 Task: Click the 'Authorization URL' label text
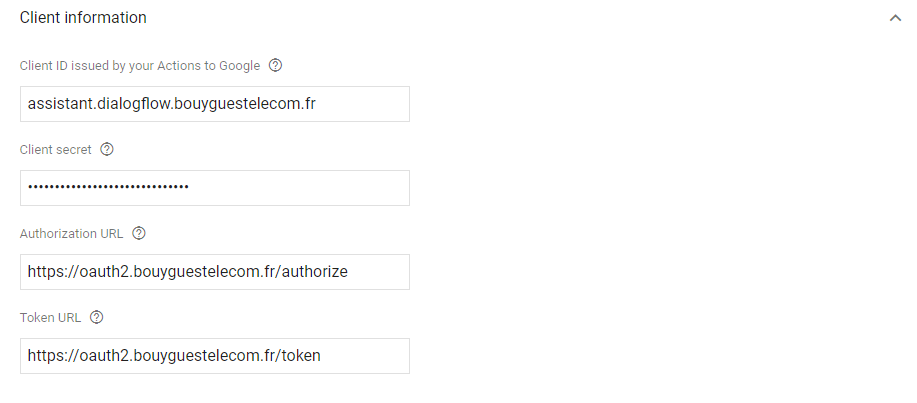coord(72,234)
